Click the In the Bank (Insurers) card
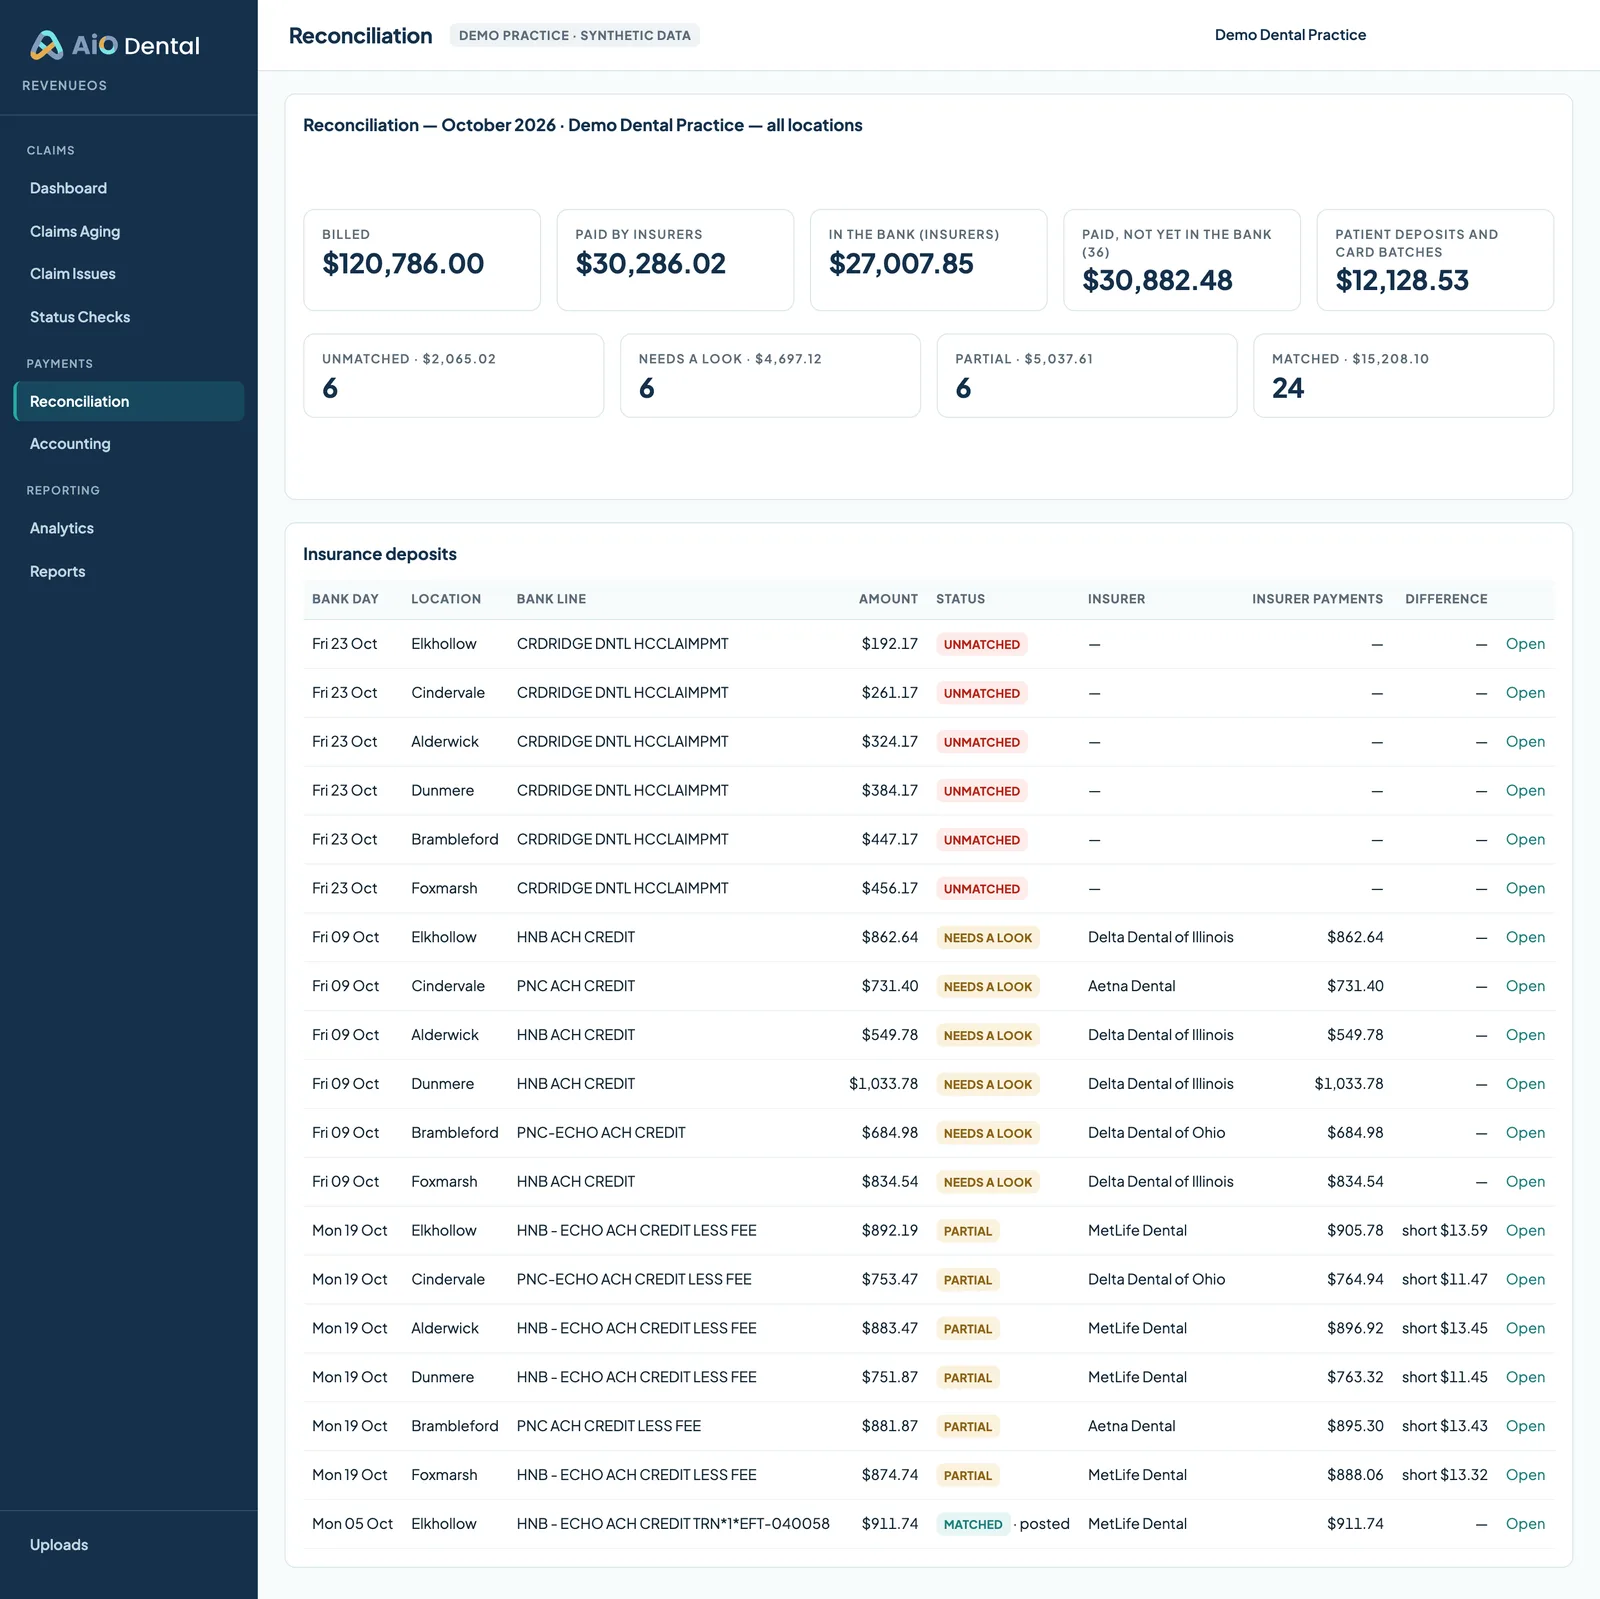The width and height of the screenshot is (1600, 1599). tap(928, 260)
